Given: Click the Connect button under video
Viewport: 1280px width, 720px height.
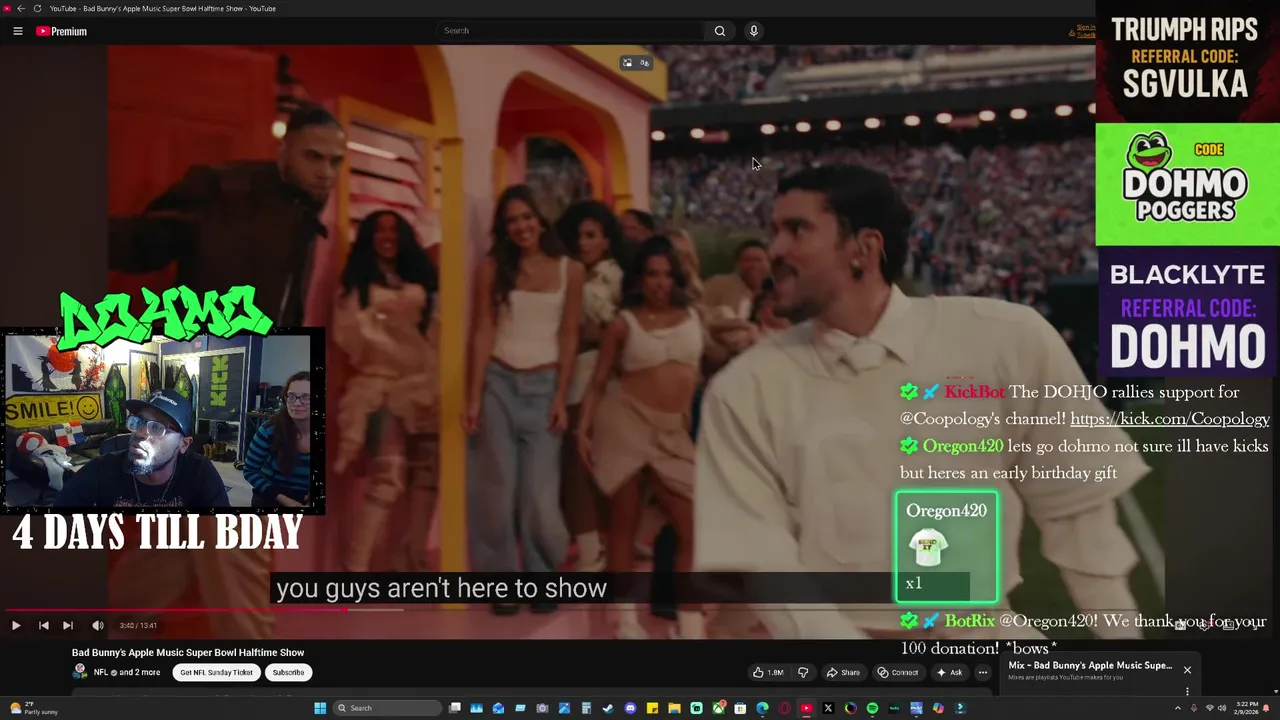Looking at the screenshot, I should 898,672.
